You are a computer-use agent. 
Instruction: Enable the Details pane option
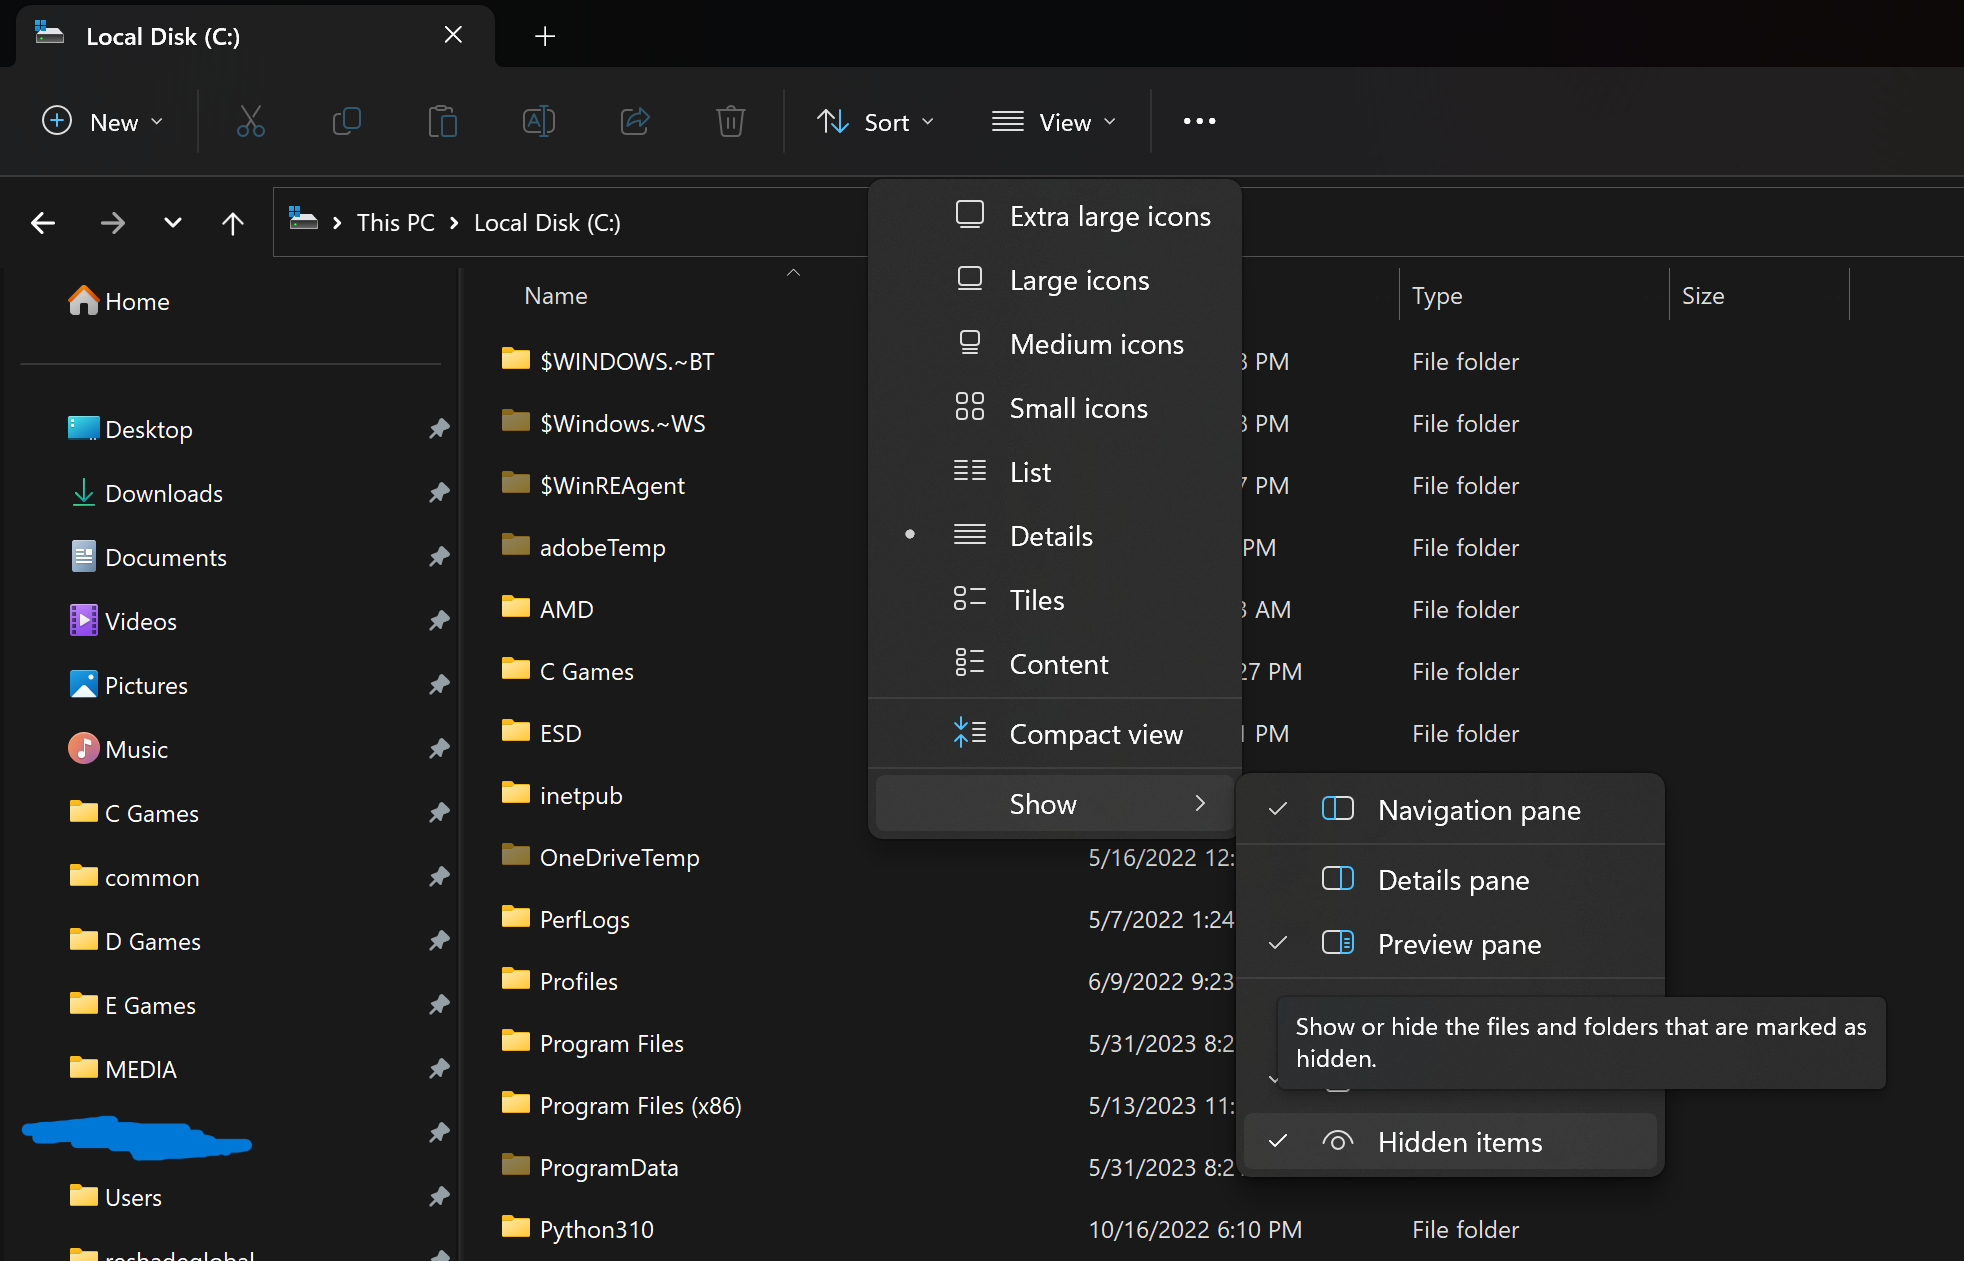pos(1452,880)
